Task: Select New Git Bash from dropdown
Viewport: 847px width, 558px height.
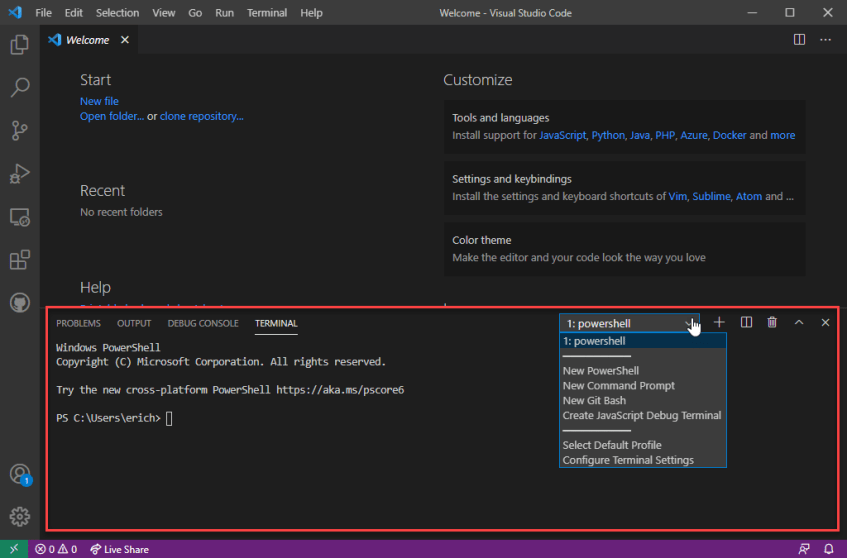Action: (594, 400)
